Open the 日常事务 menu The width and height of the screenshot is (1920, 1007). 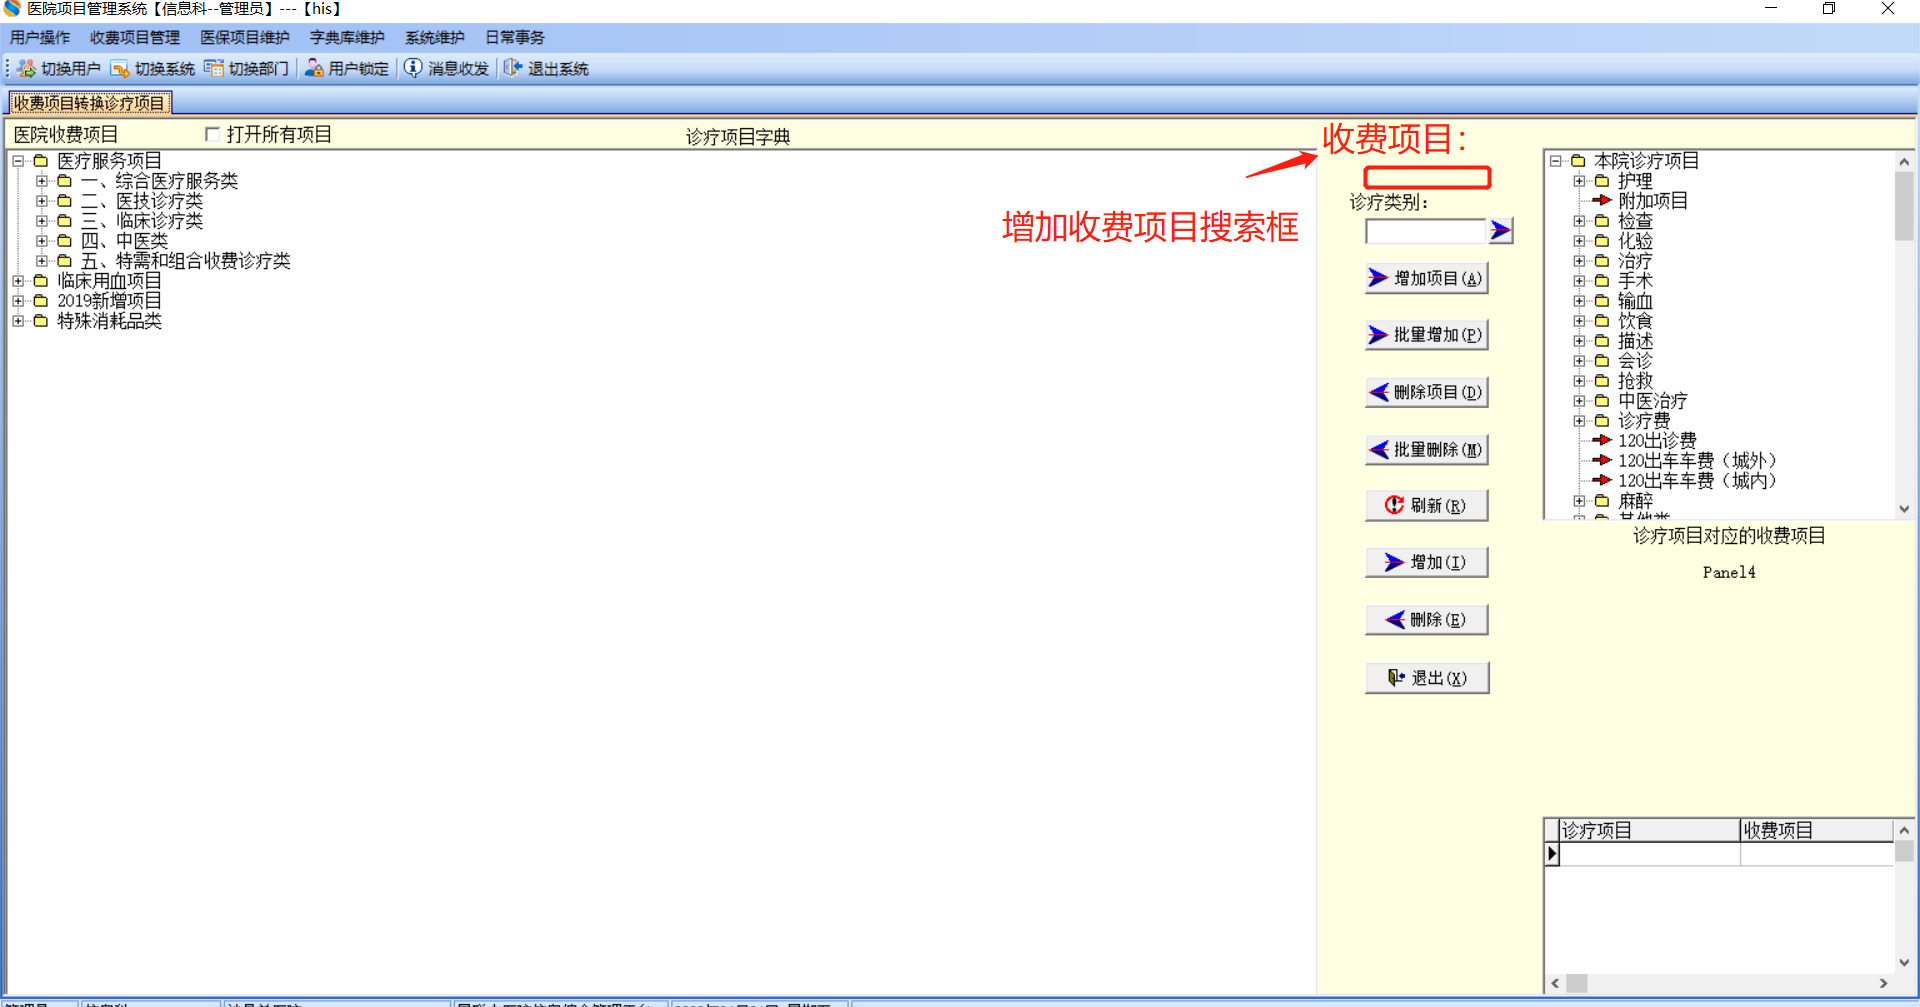(x=515, y=38)
